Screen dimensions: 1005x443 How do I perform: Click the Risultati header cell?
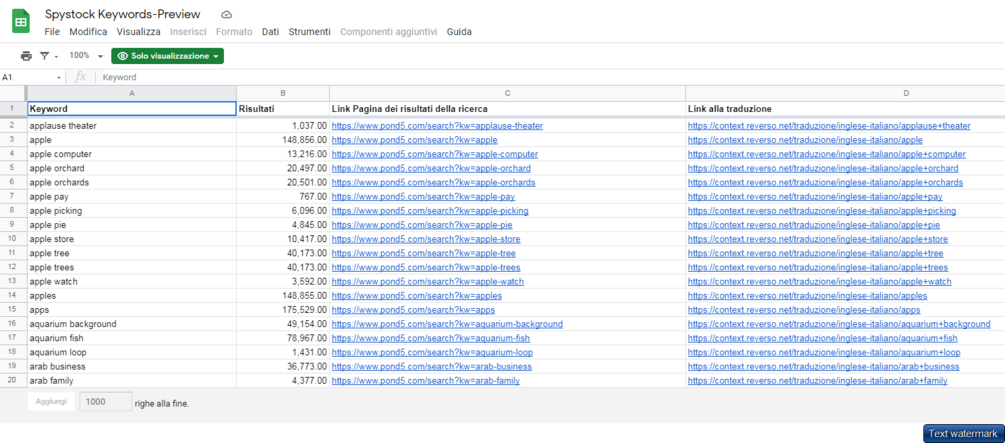pyautogui.click(x=283, y=109)
